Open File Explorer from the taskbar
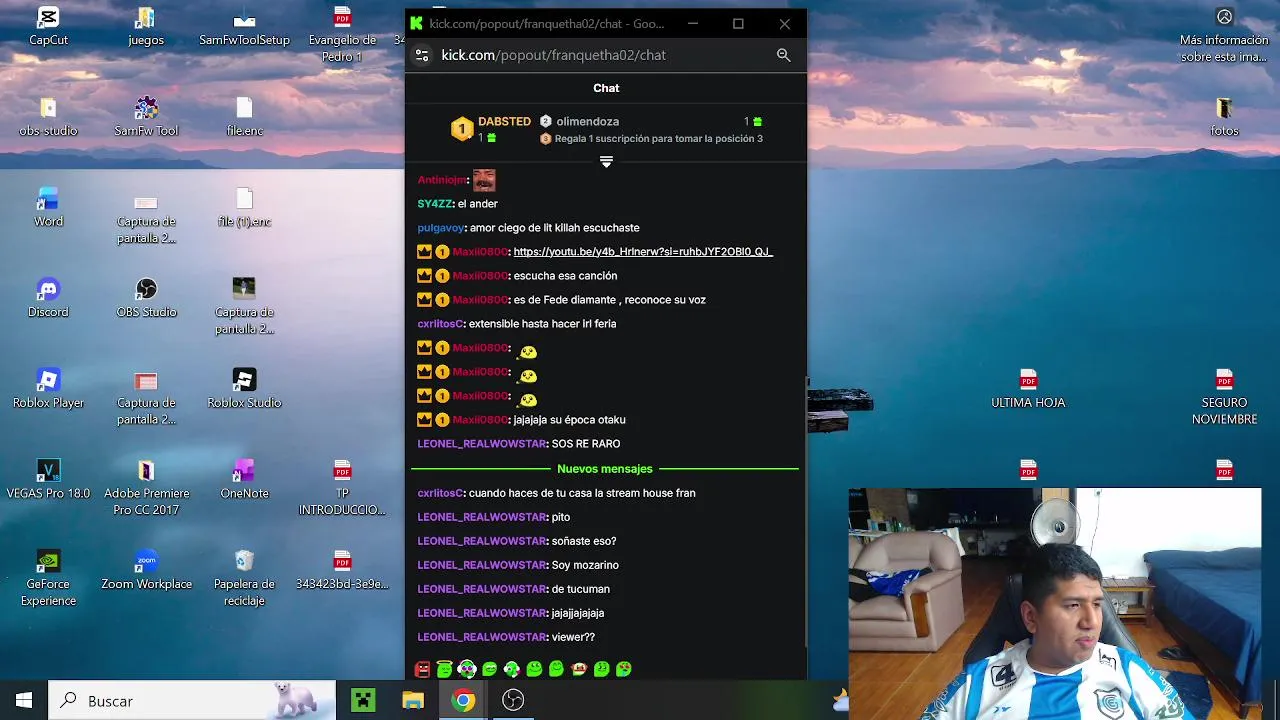The width and height of the screenshot is (1280, 720). coord(413,701)
